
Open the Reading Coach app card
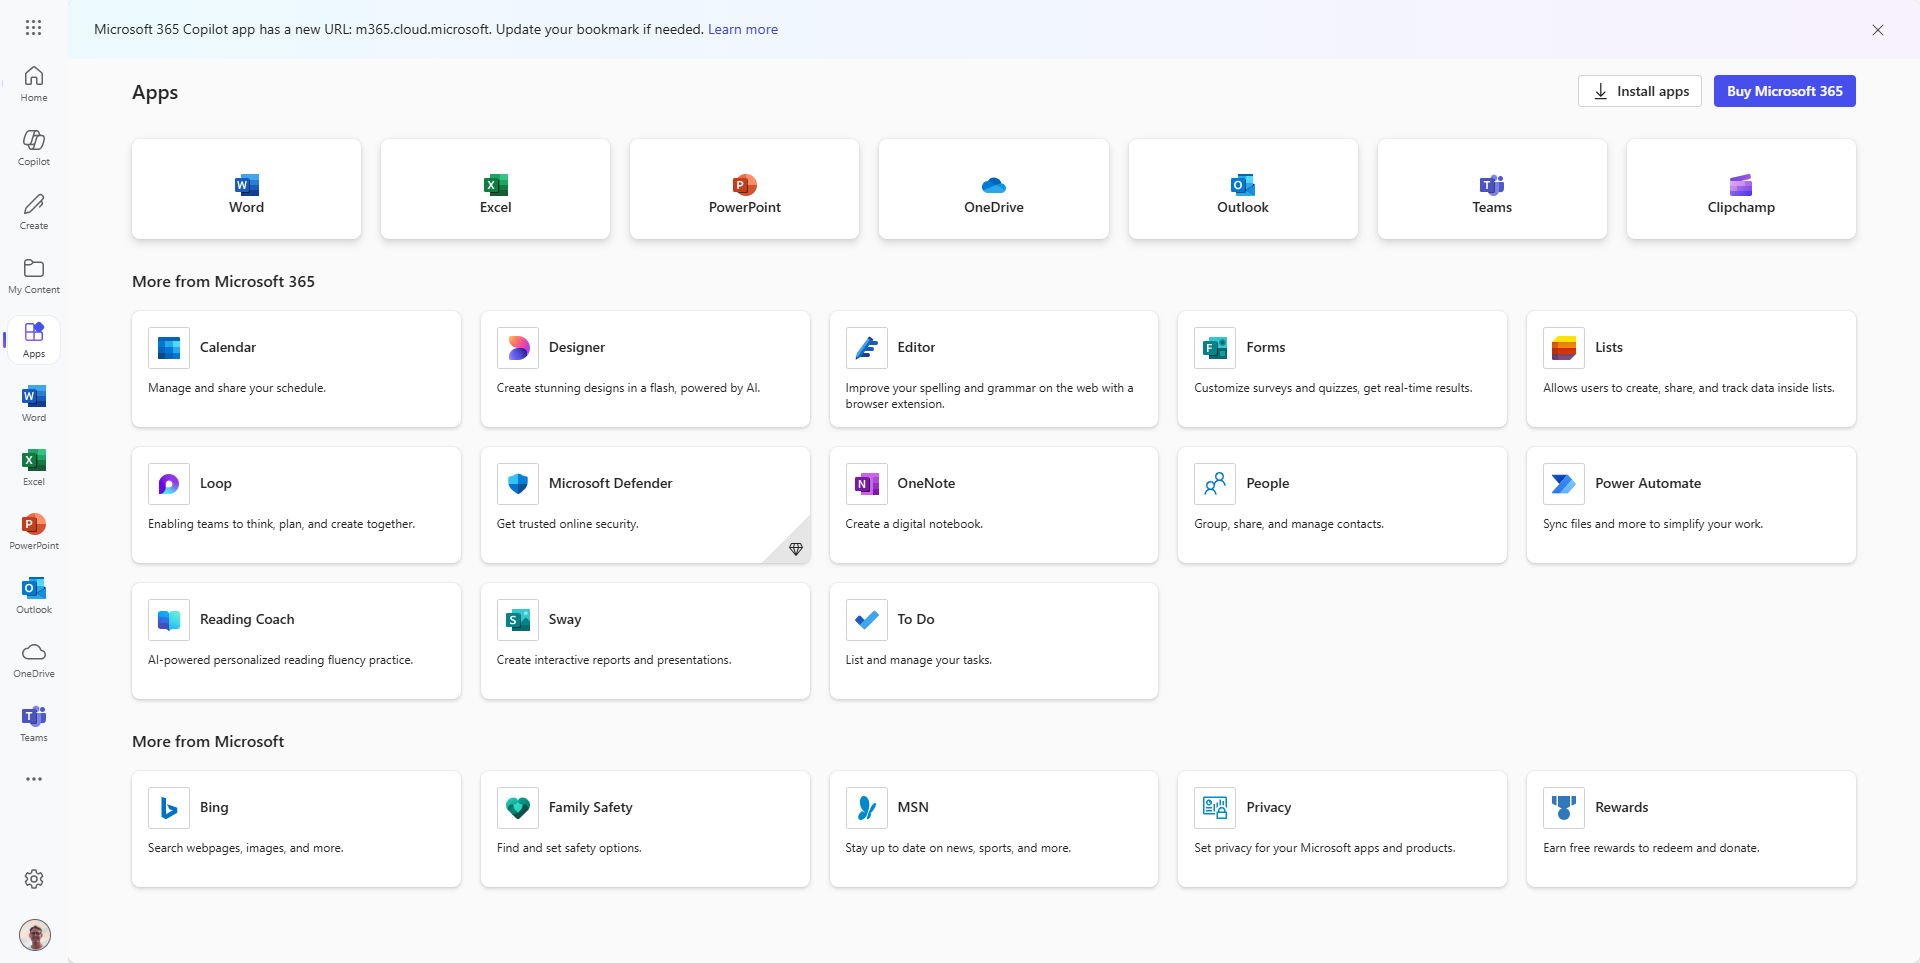pyautogui.click(x=296, y=640)
